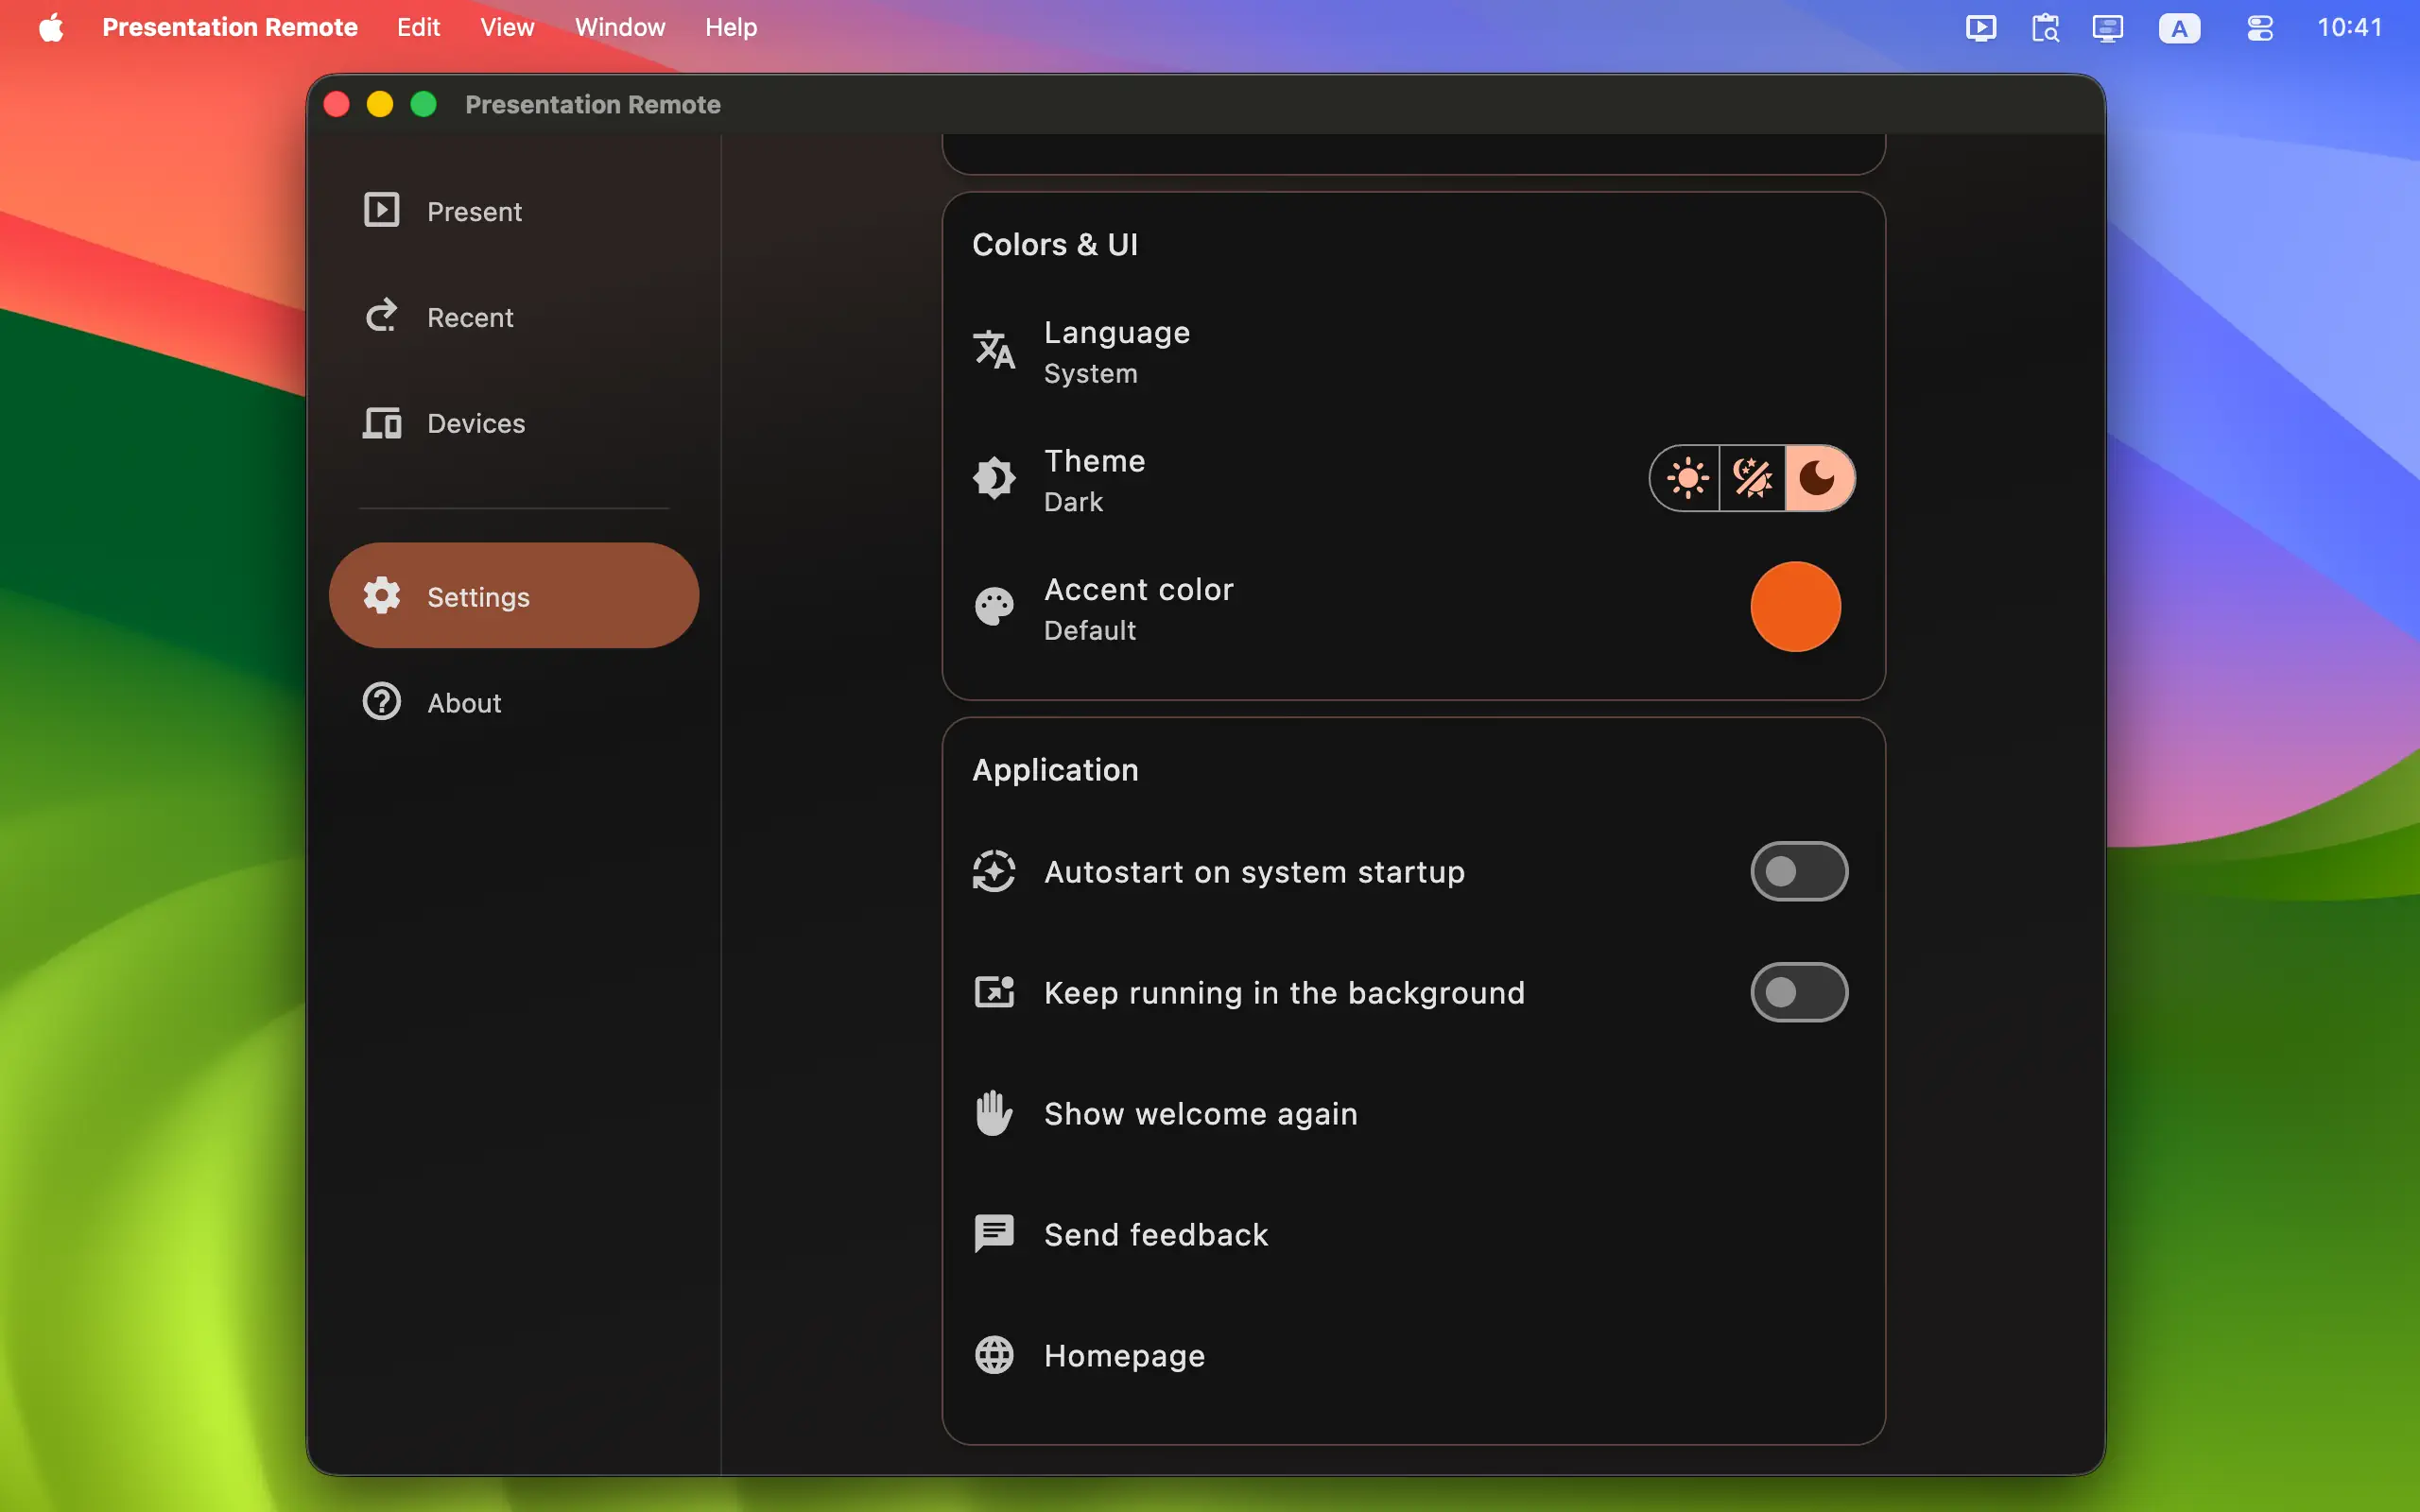
Task: Select the light theme sun button
Action: [x=1687, y=478]
